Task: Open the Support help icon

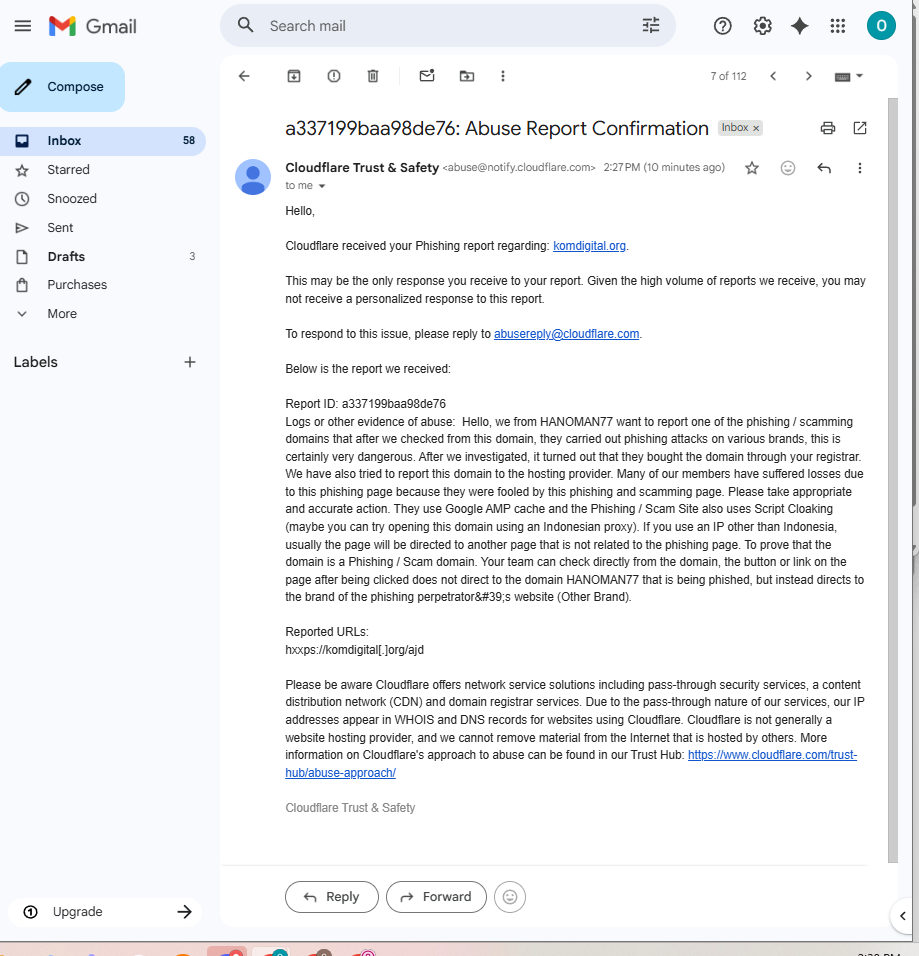Action: pyautogui.click(x=722, y=26)
